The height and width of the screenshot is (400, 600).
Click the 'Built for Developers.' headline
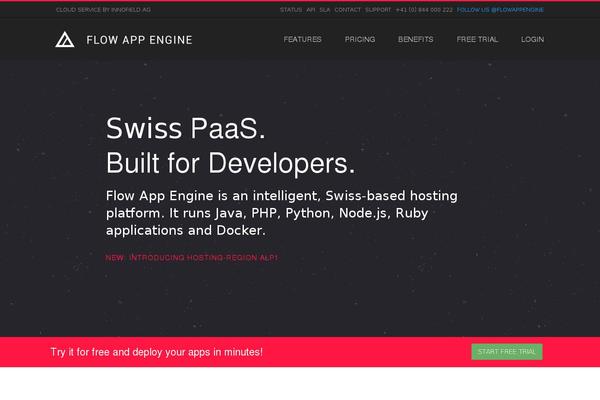click(x=230, y=163)
